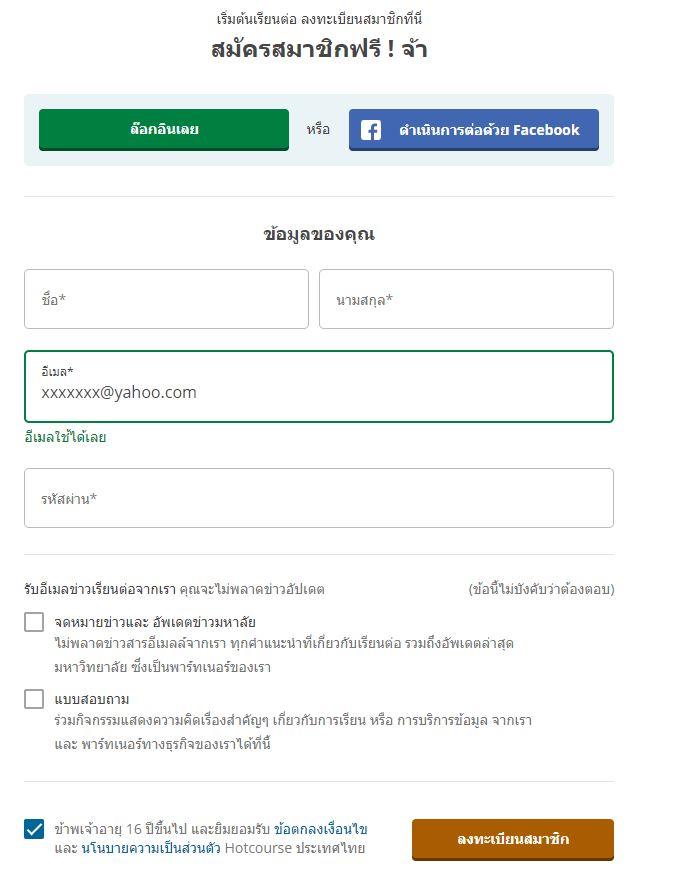Click the รหัสผ่าน password field
This screenshot has width=677, height=880.
[319, 498]
